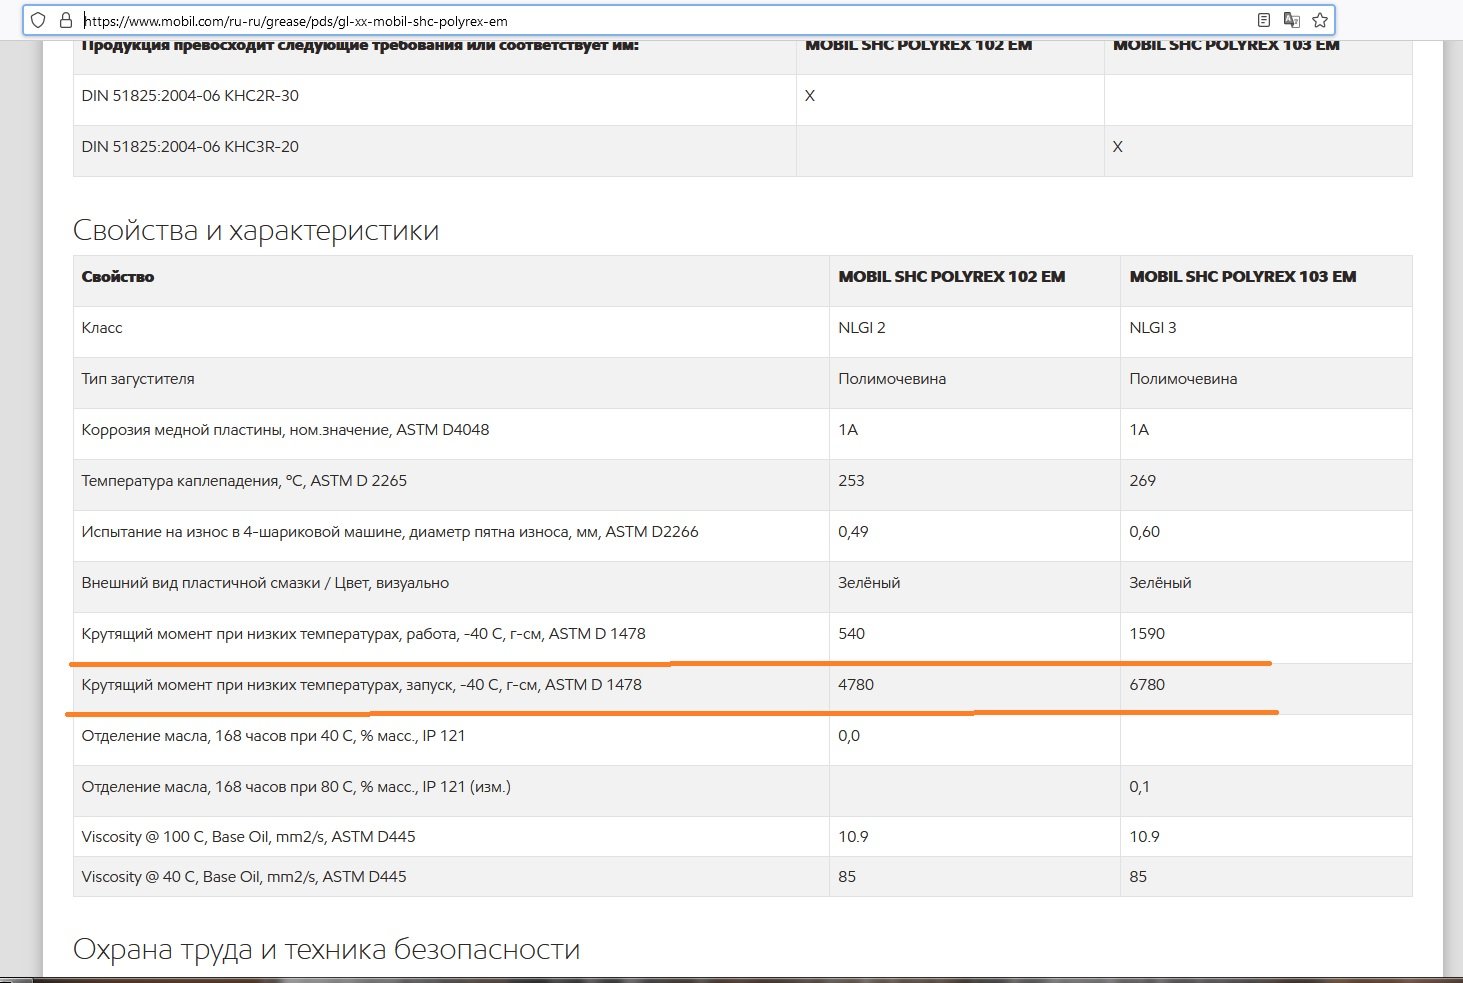Image resolution: width=1463 pixels, height=983 pixels.
Task: Click 'Полимочевина' in the 102 EM column
Action: click(892, 379)
